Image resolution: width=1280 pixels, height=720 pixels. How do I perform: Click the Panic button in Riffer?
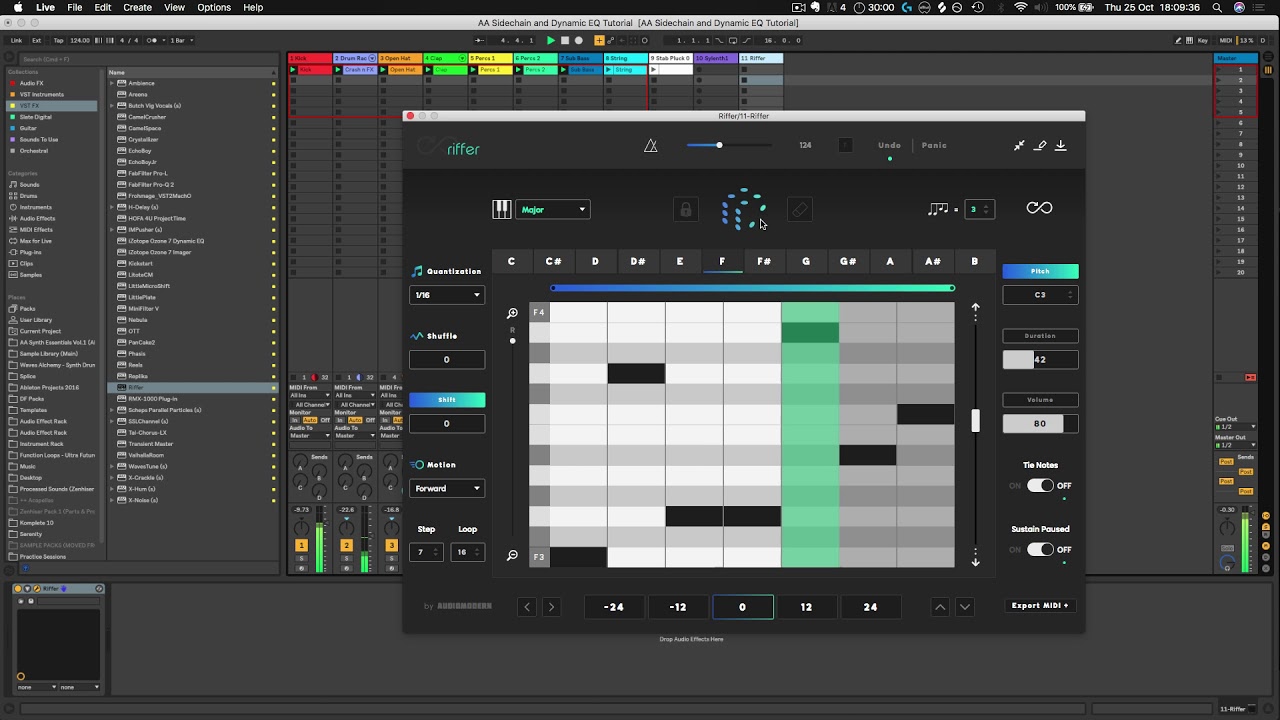934,145
